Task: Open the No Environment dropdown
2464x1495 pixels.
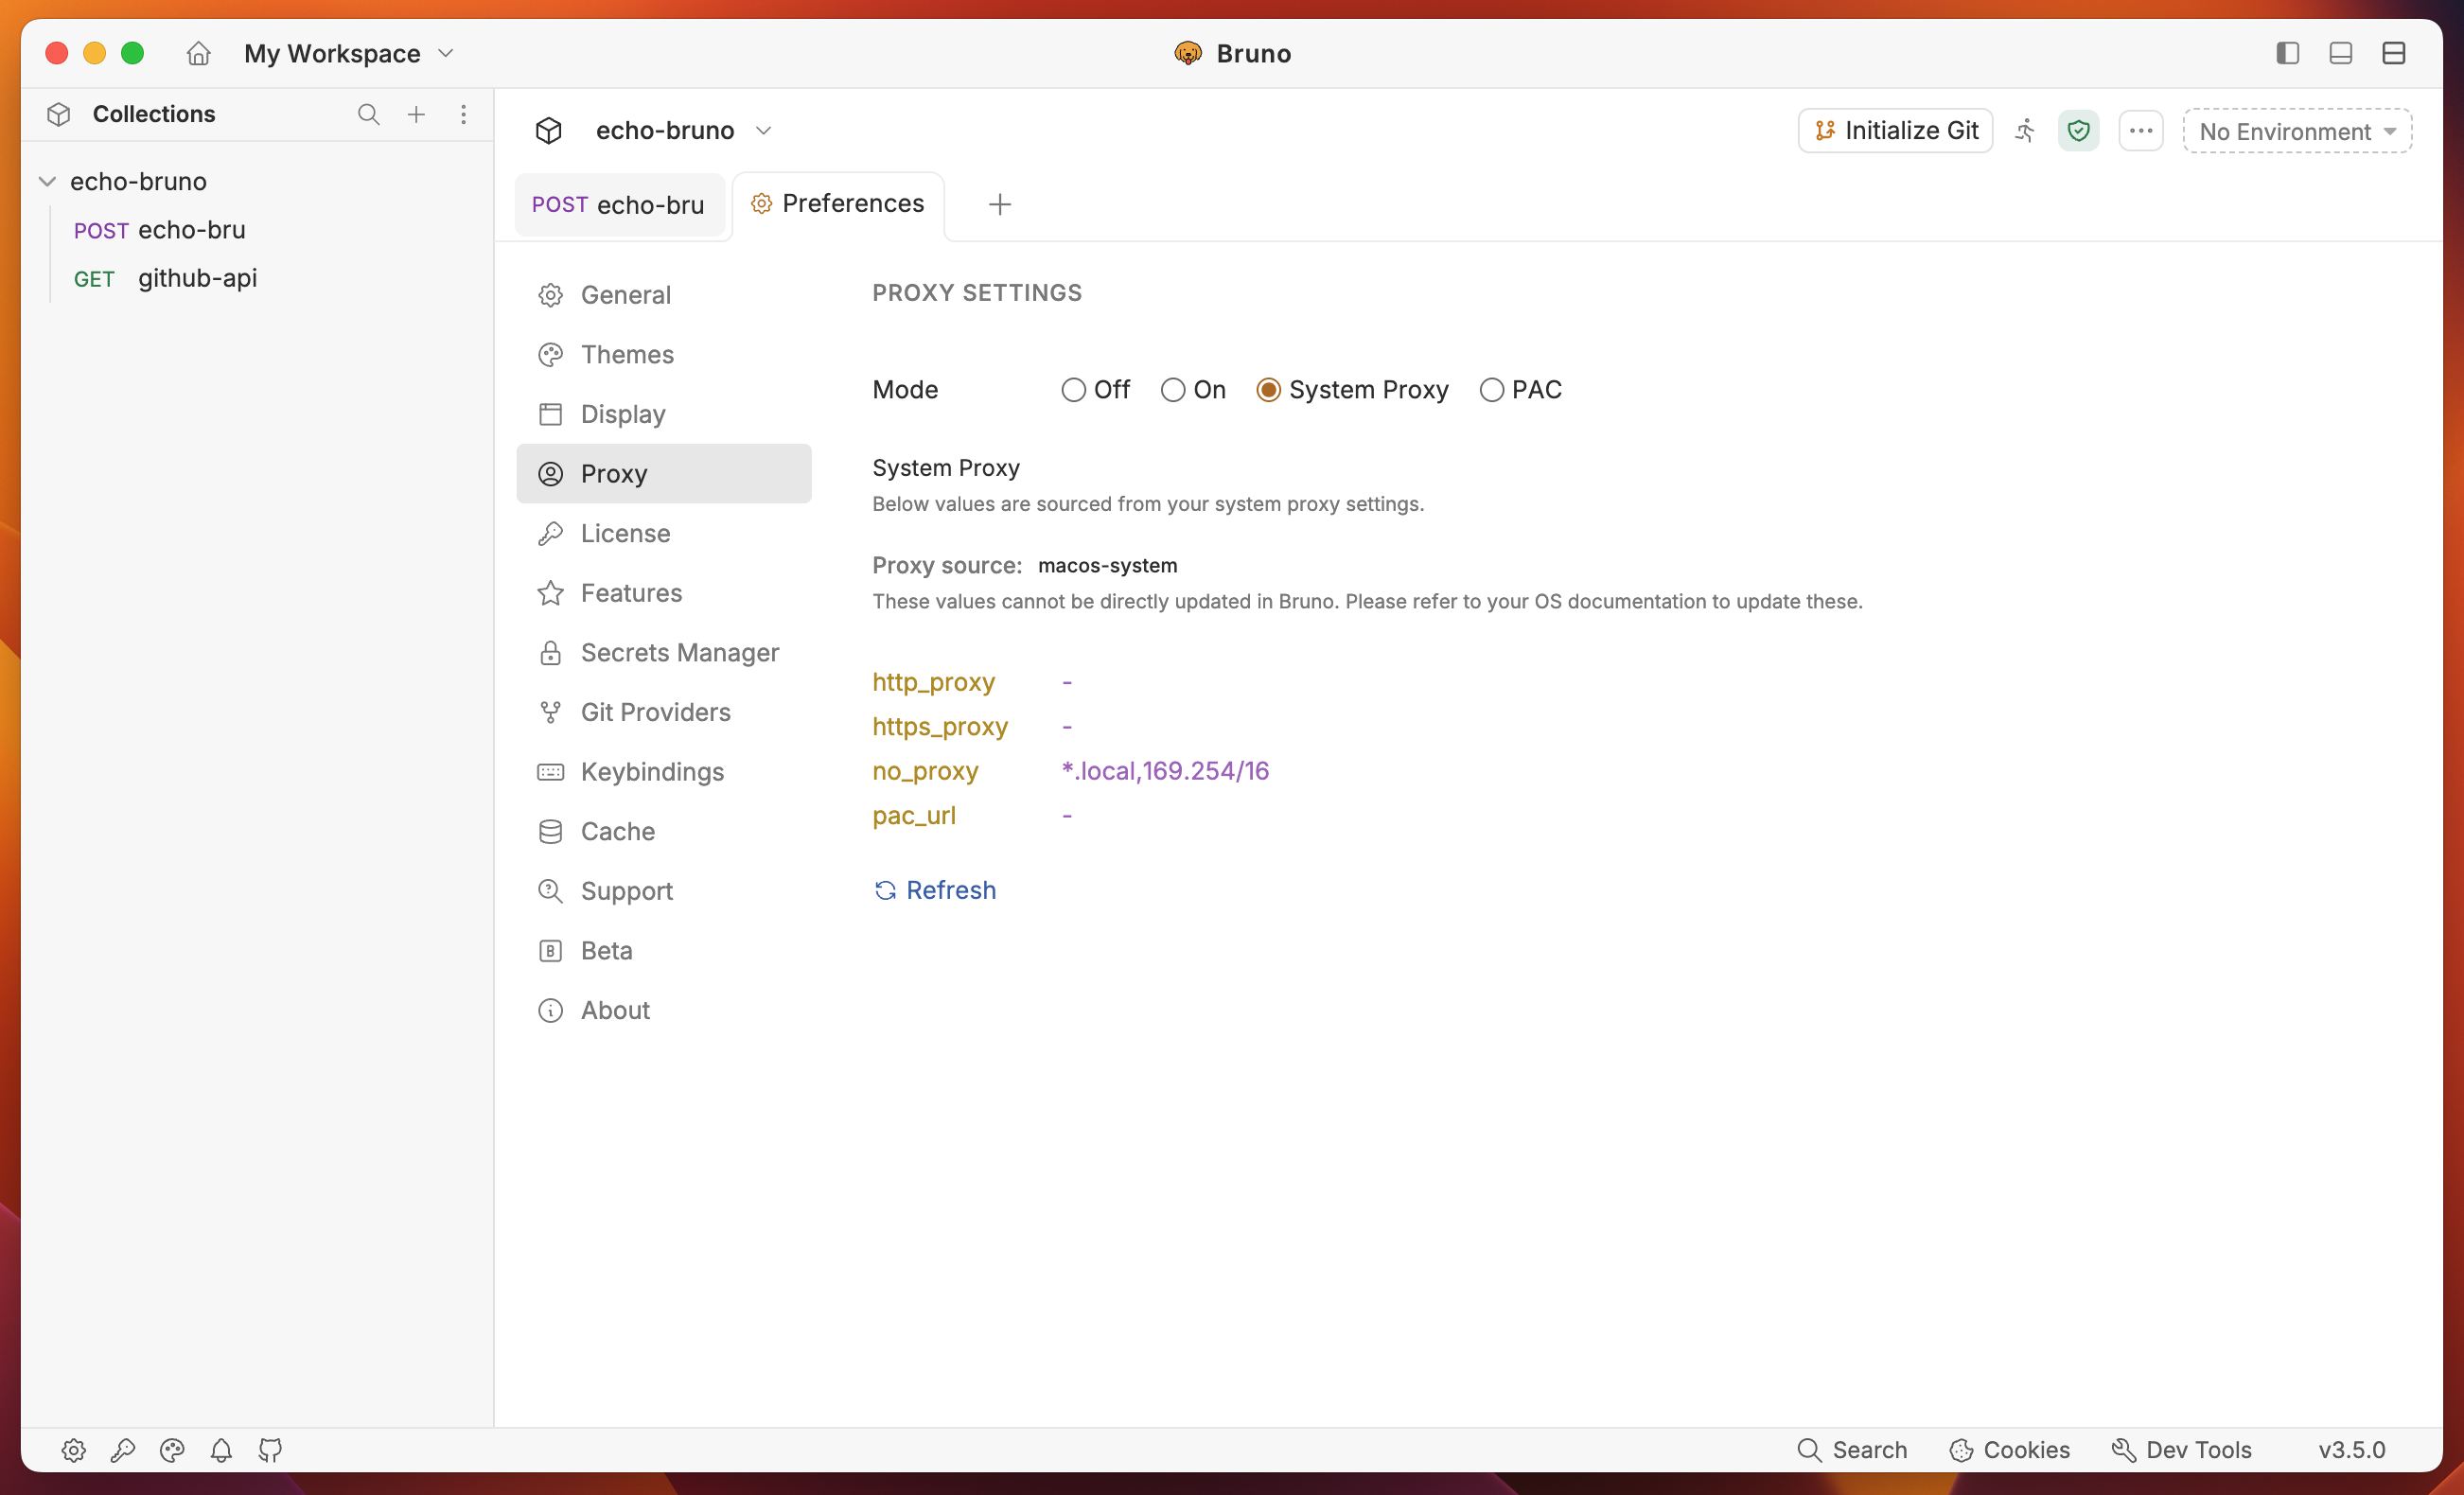Action: 2297,131
